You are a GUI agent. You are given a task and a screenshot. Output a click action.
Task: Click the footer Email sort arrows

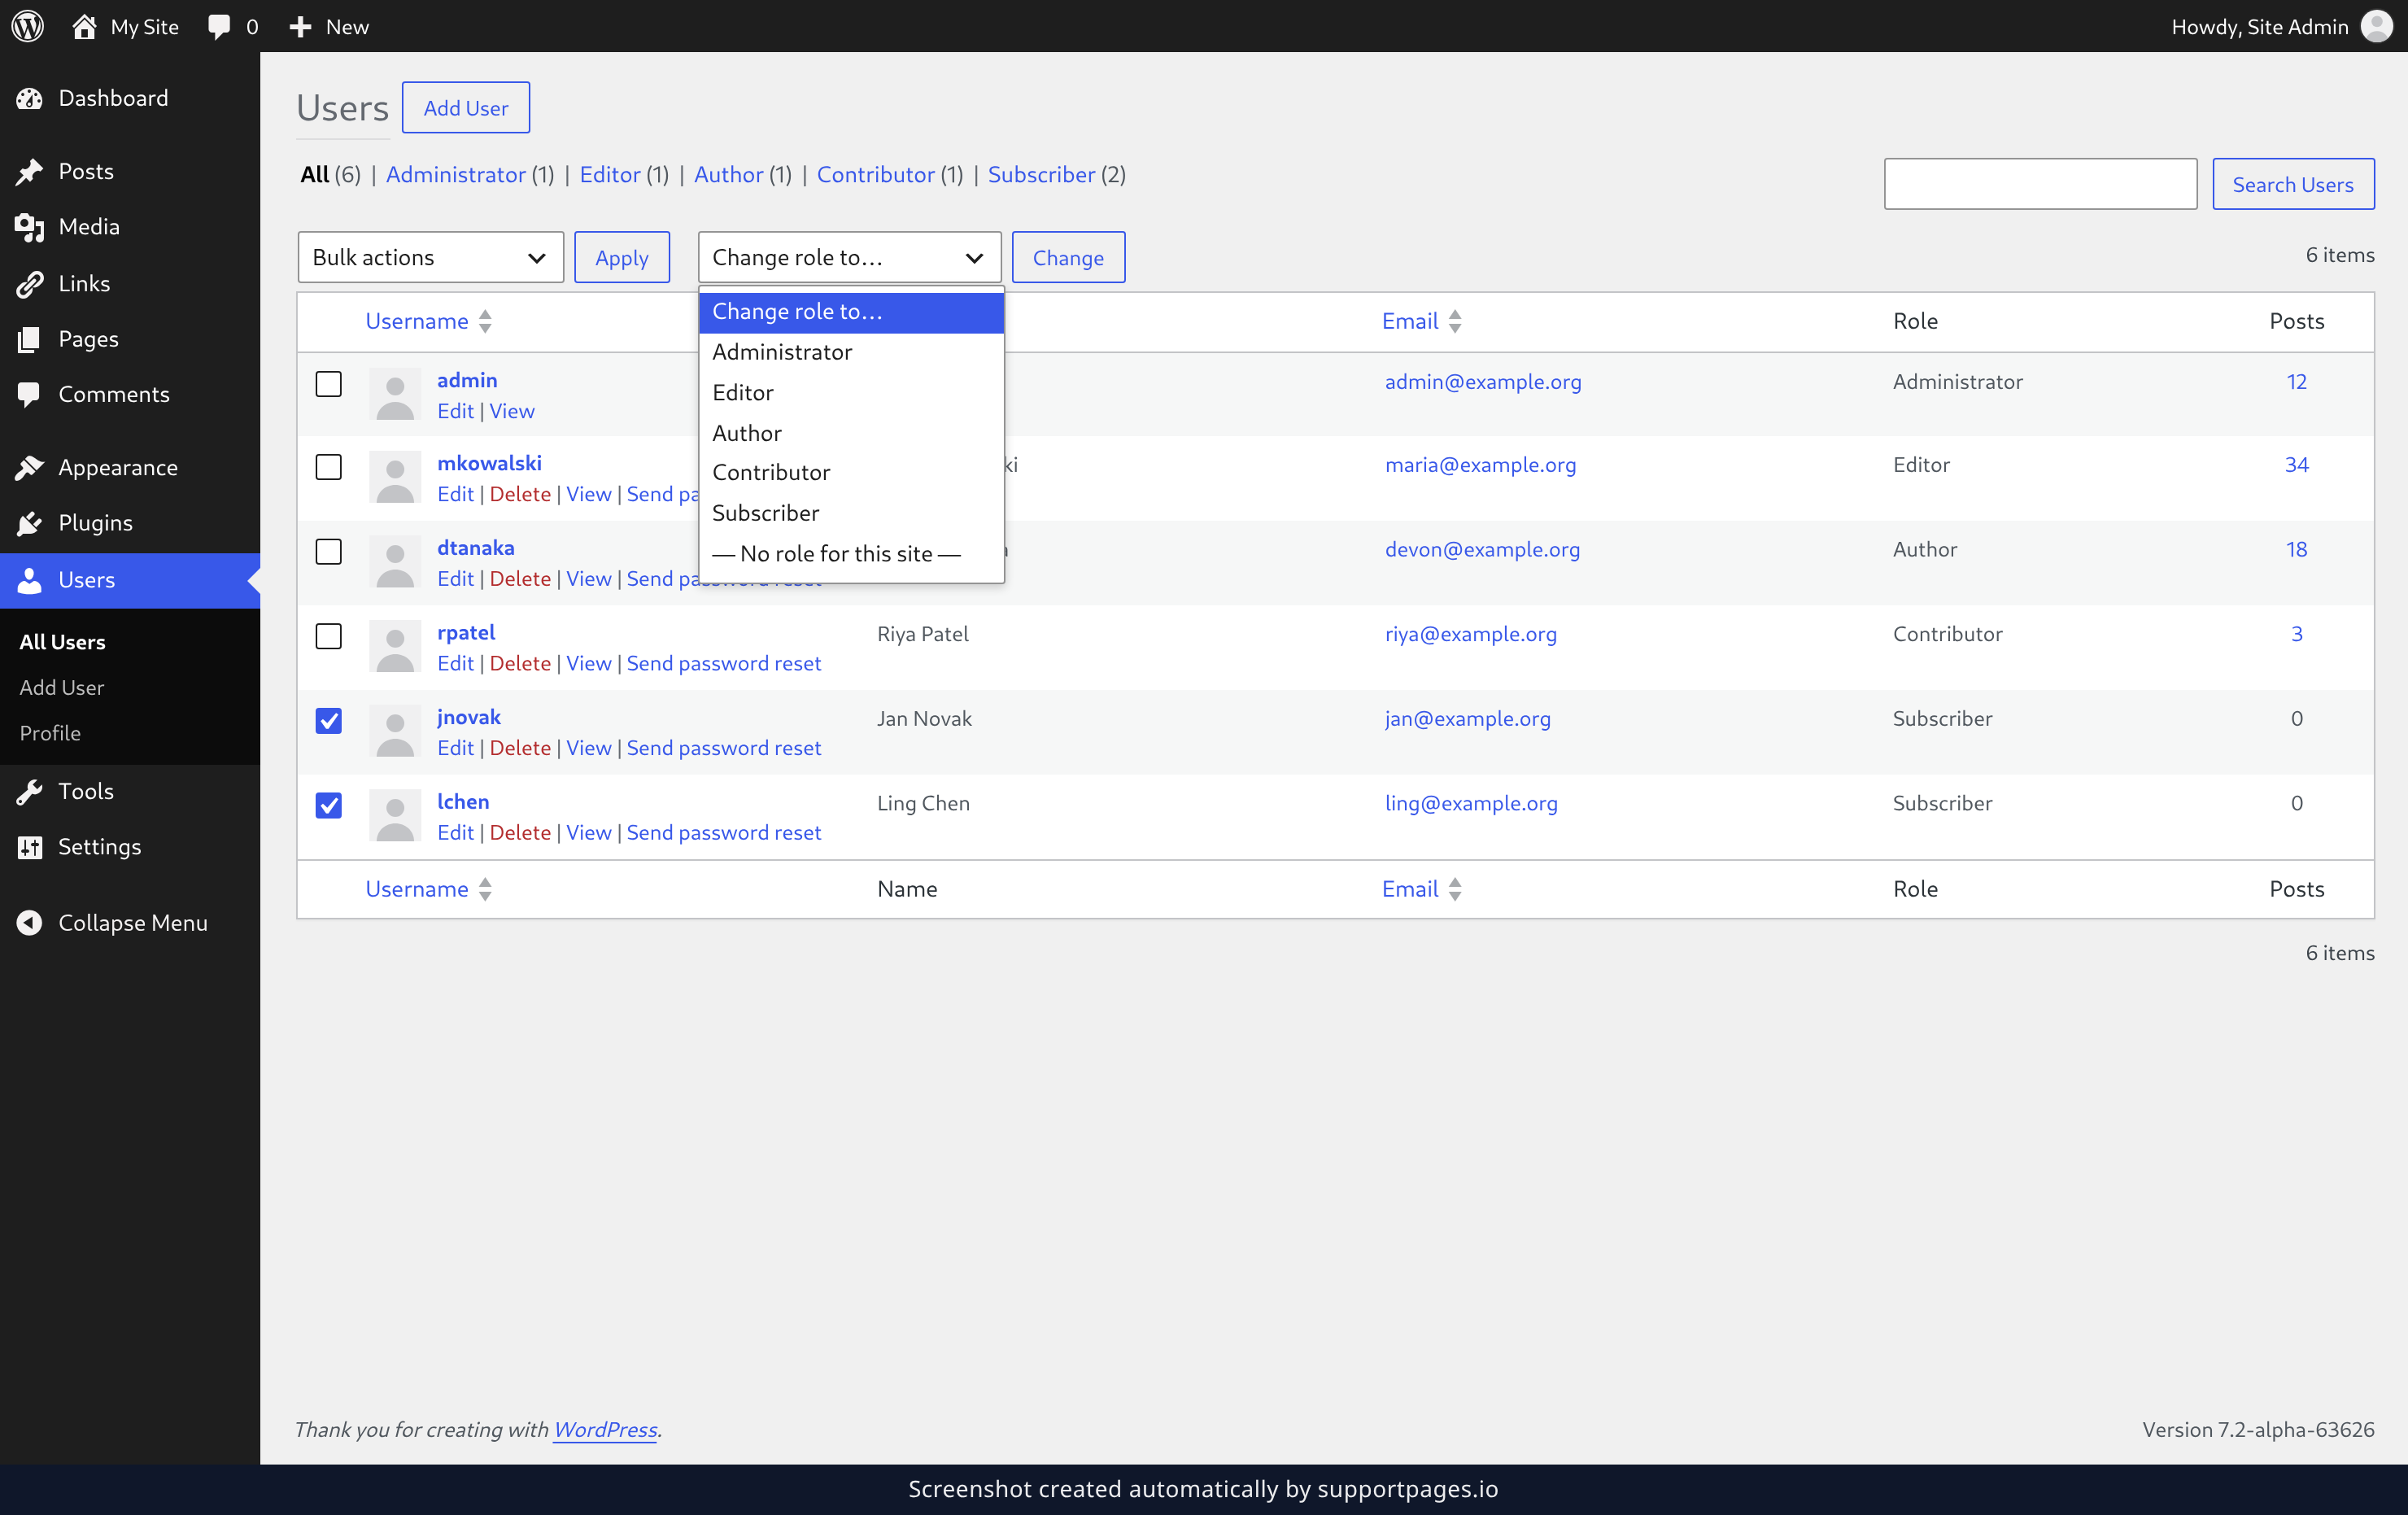click(x=1455, y=889)
